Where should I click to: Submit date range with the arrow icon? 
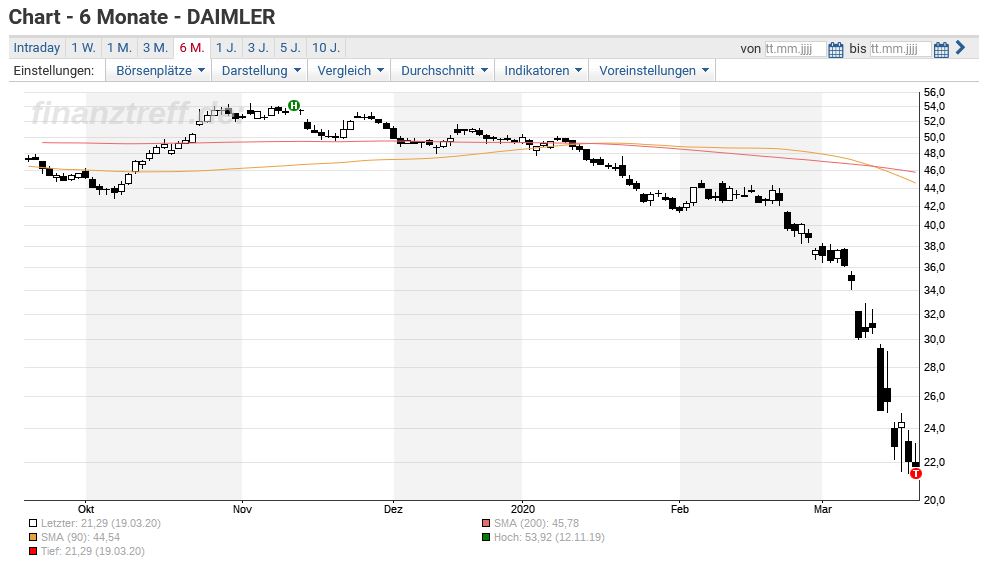click(960, 47)
